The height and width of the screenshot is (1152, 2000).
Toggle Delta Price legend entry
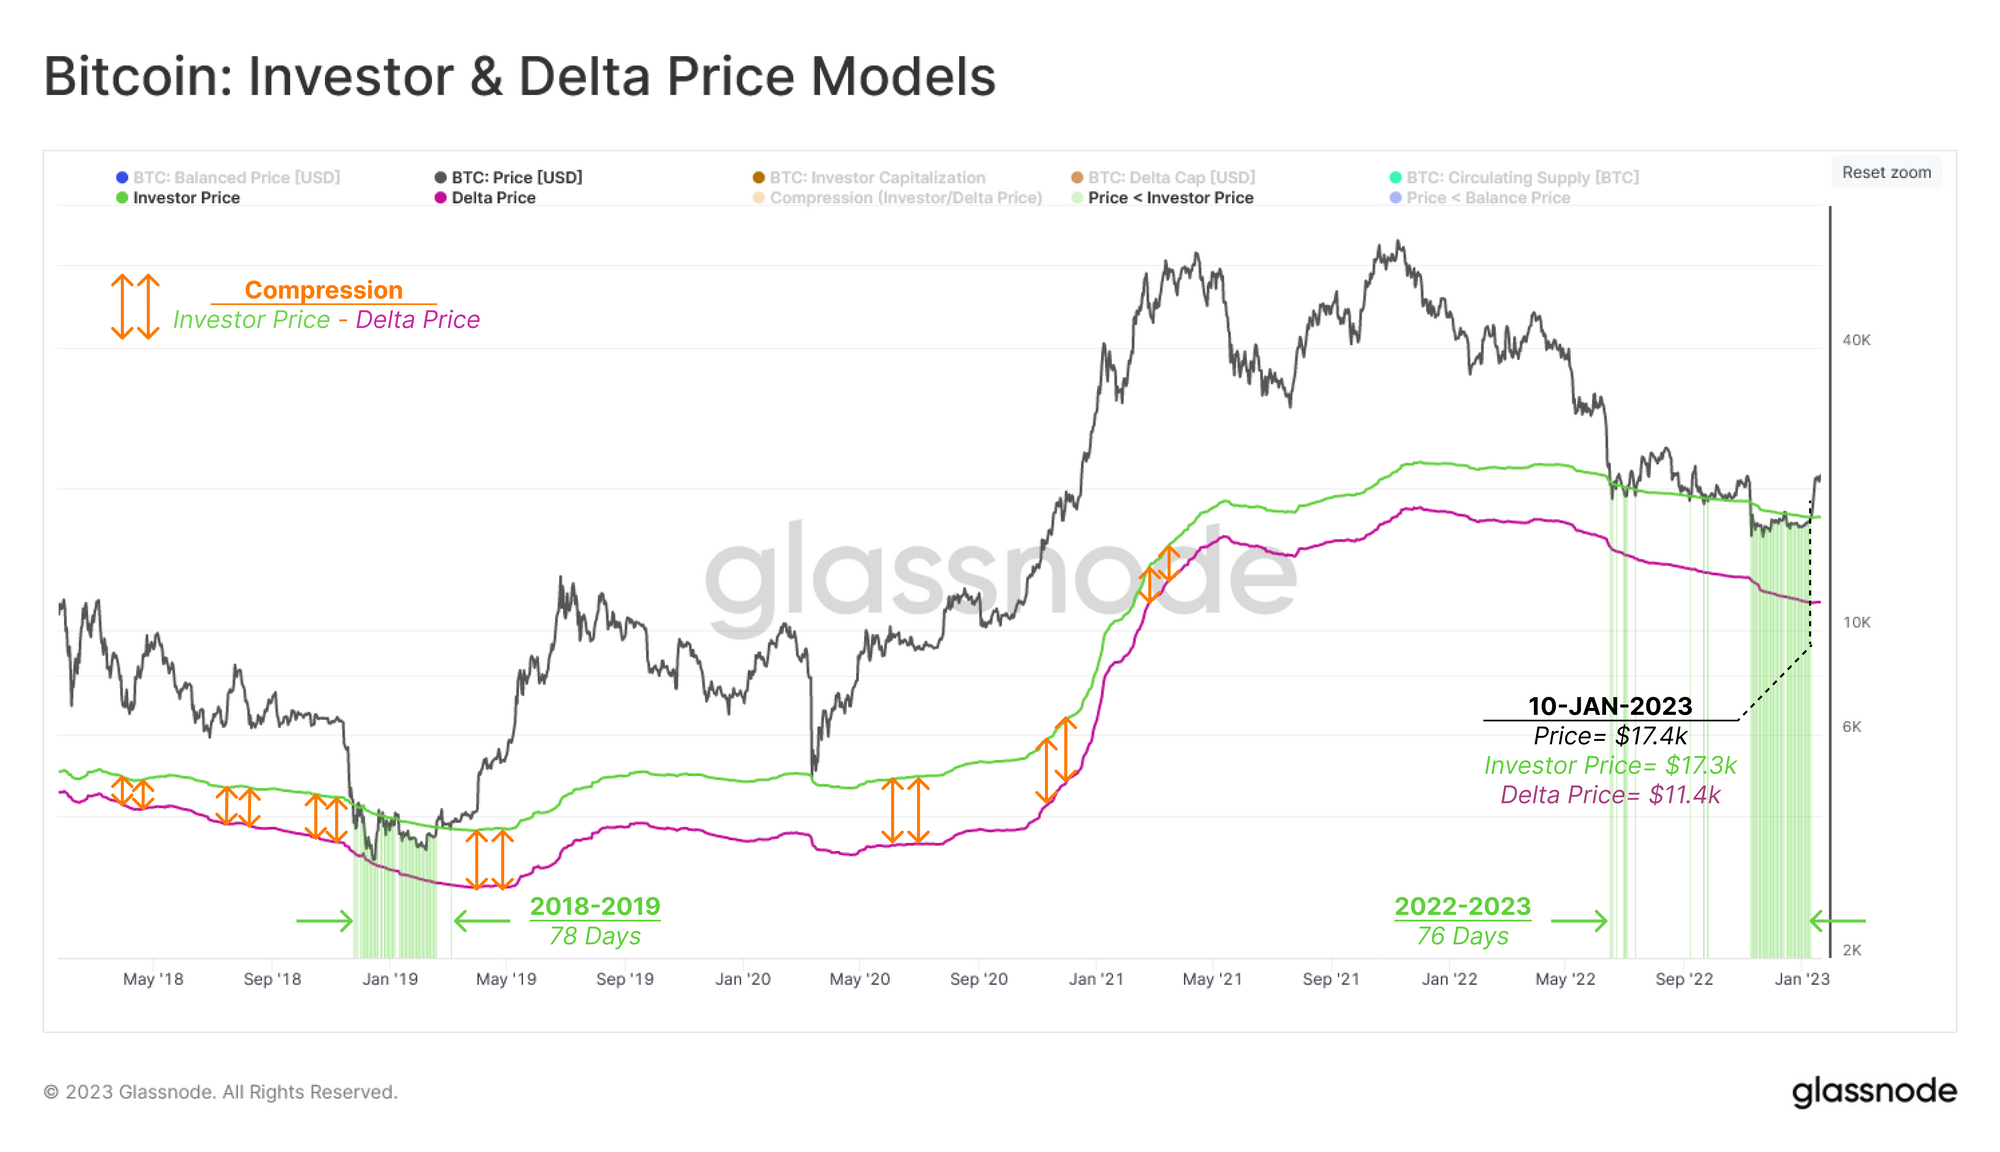point(485,198)
